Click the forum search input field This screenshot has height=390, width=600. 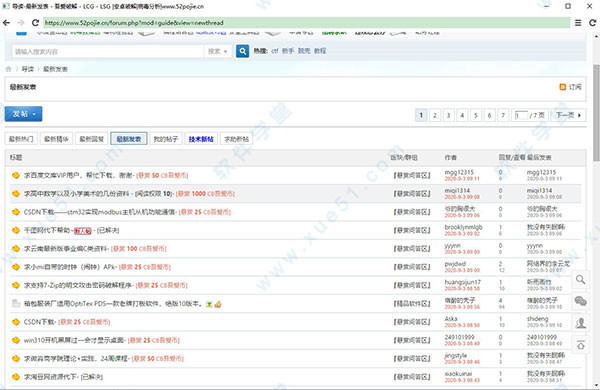pyautogui.click(x=108, y=51)
